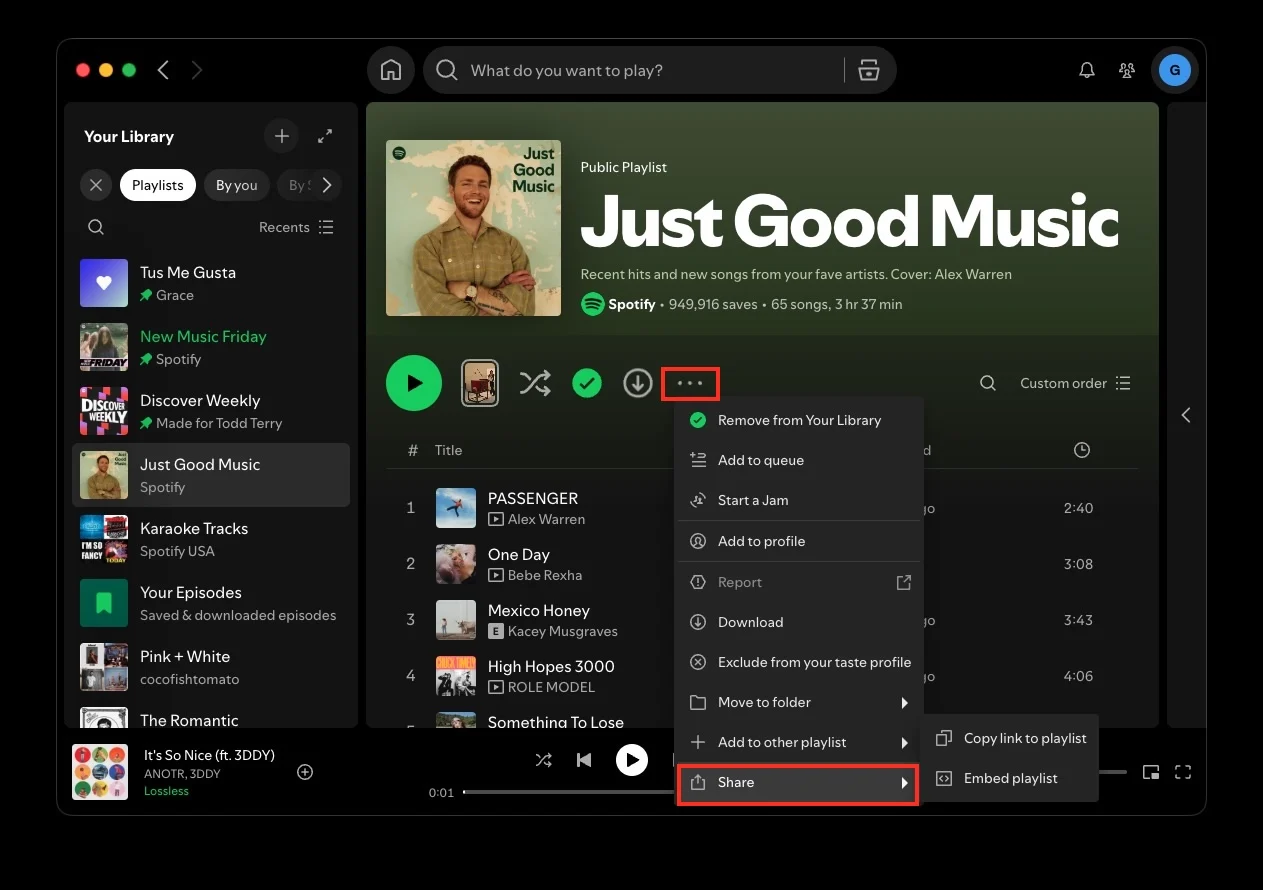
Task: Expand the right sidebar panel arrow
Action: pos(1186,415)
